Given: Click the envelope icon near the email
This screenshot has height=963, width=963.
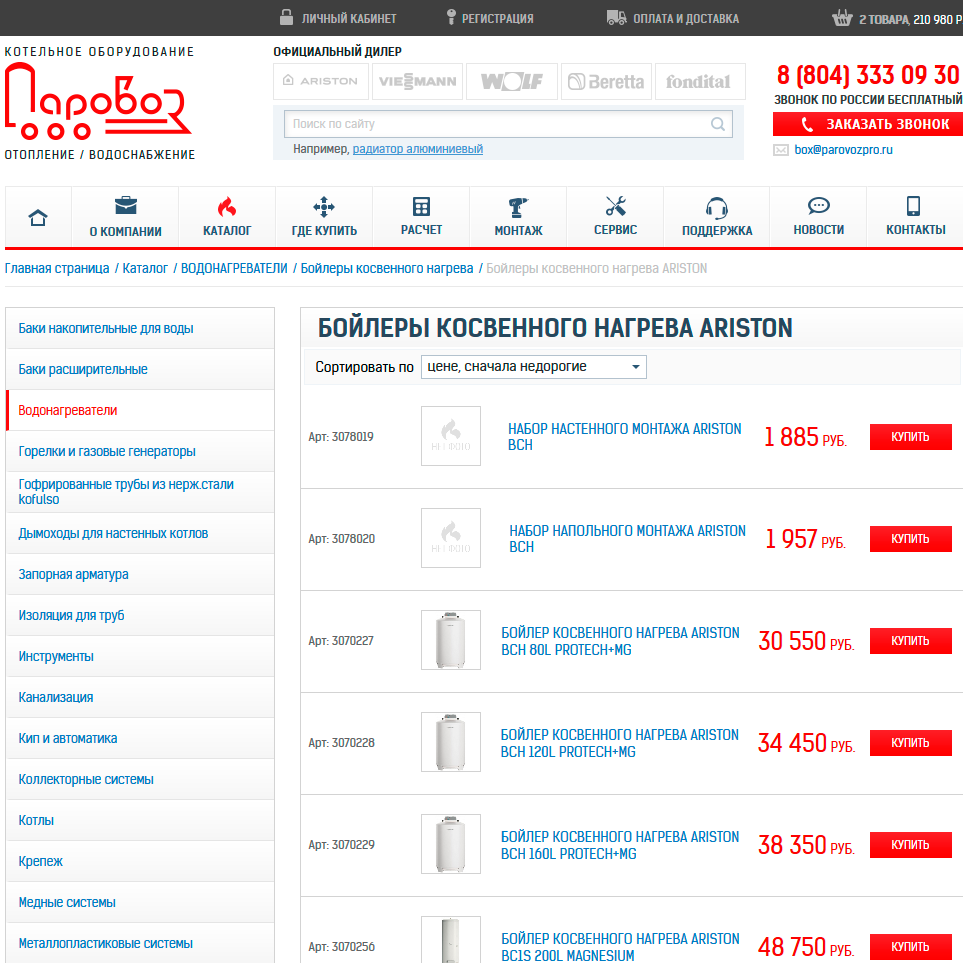Looking at the screenshot, I should coord(781,150).
